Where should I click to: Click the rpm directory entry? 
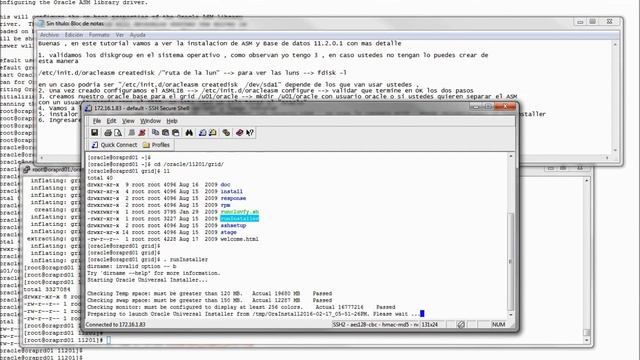click(225, 205)
